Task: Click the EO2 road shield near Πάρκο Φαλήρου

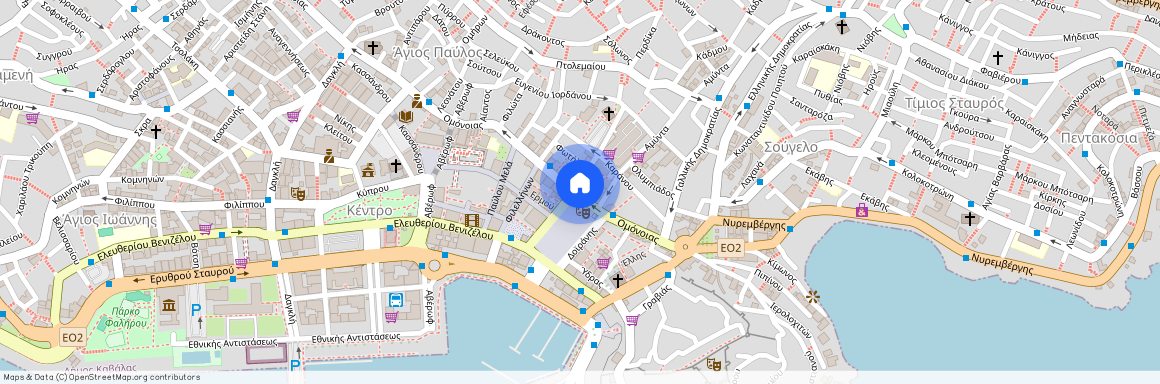Action: [72, 337]
